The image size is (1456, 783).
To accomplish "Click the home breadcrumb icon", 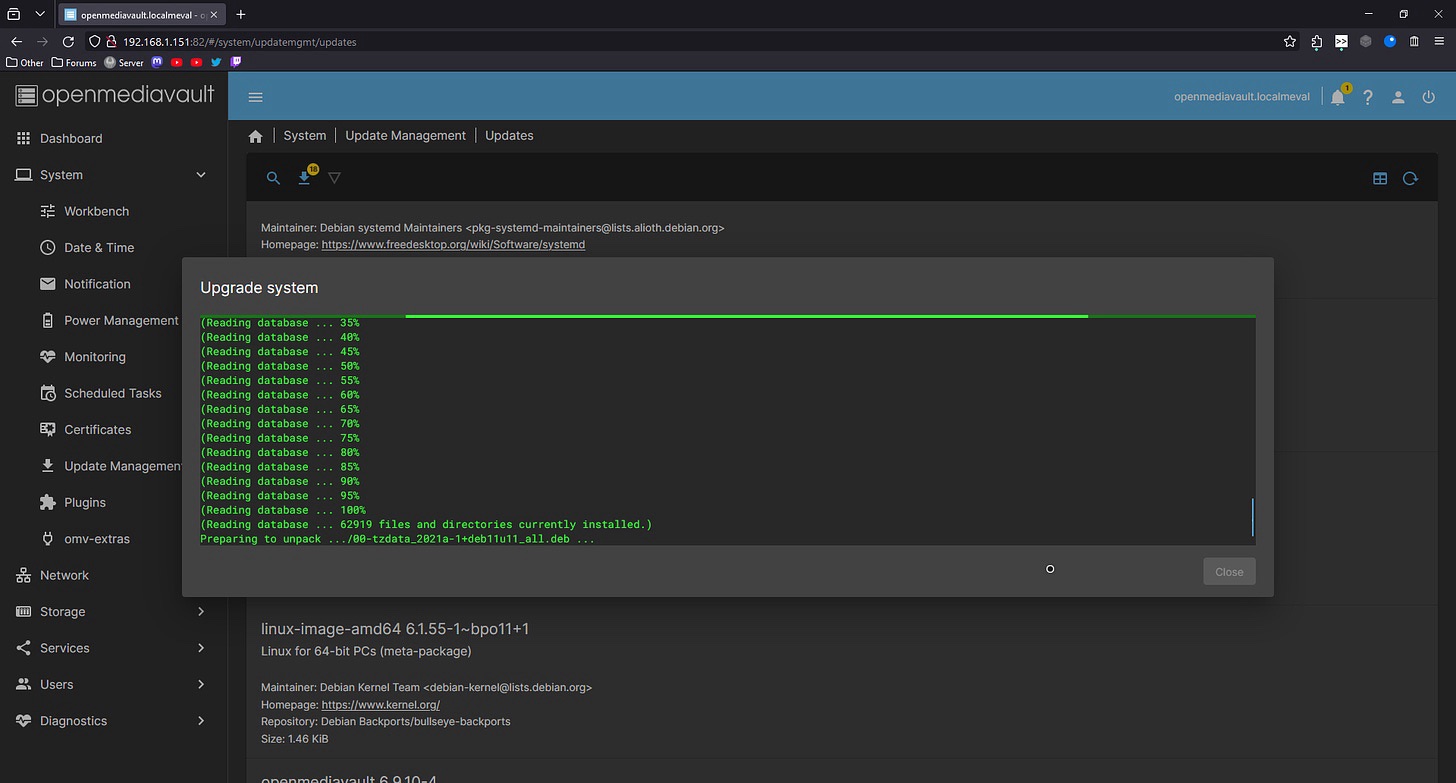I will (256, 136).
